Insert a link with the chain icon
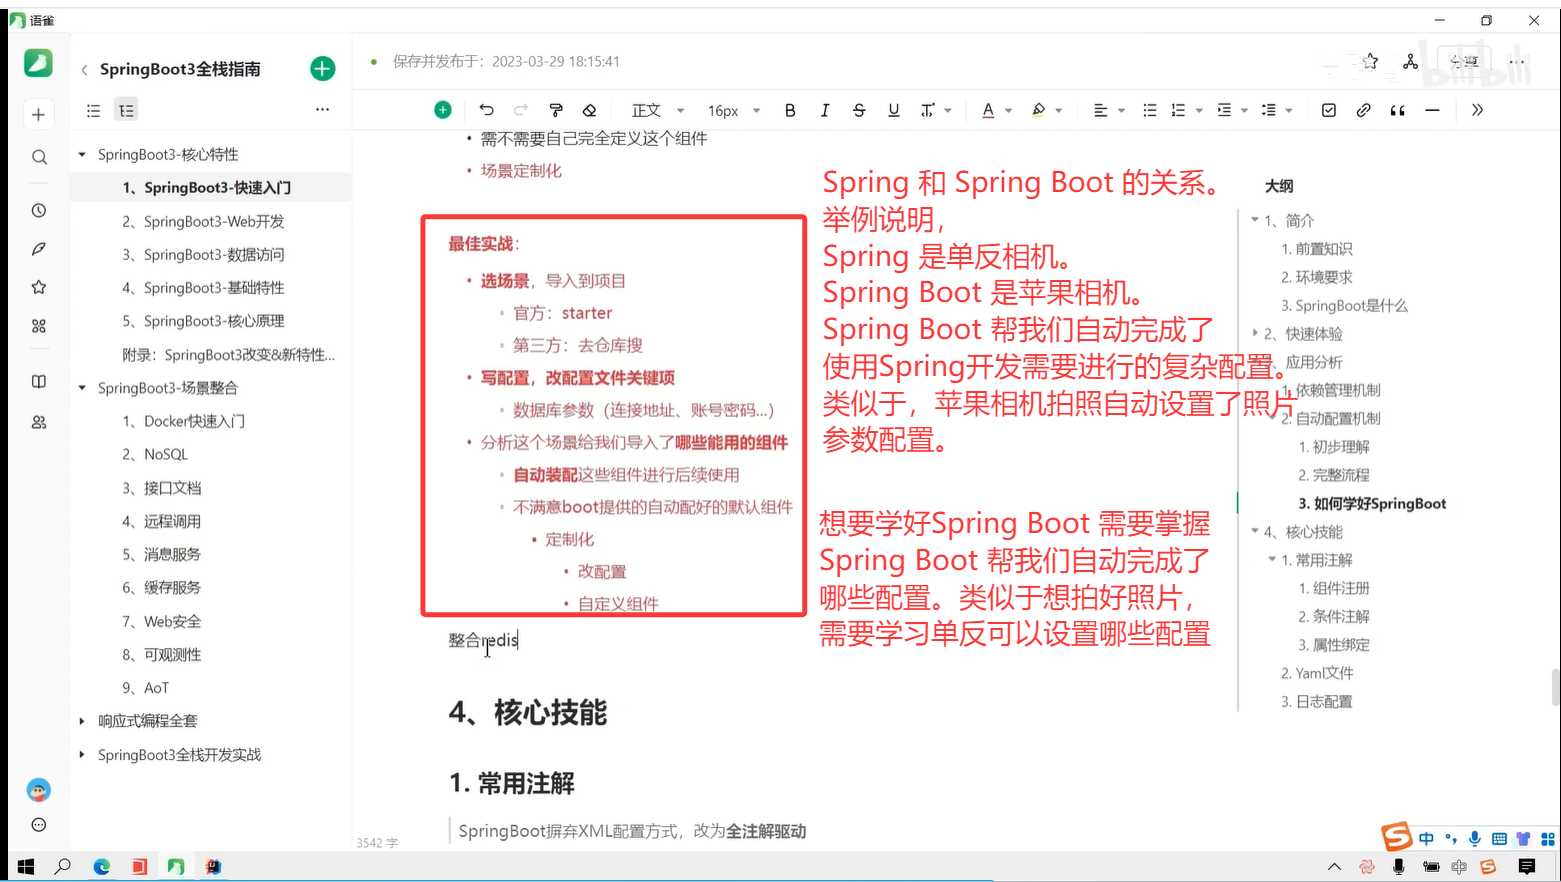Viewport: 1561px width, 882px height. pyautogui.click(x=1363, y=110)
